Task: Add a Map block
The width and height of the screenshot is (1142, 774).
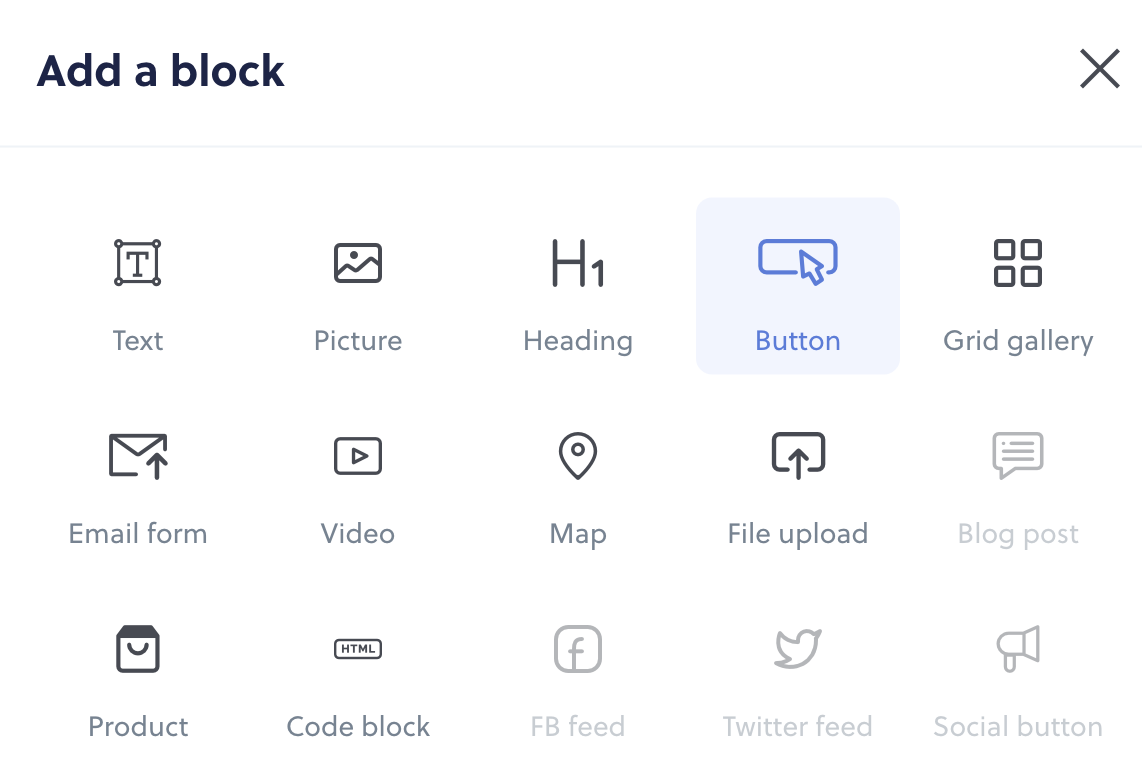Action: tap(577, 455)
